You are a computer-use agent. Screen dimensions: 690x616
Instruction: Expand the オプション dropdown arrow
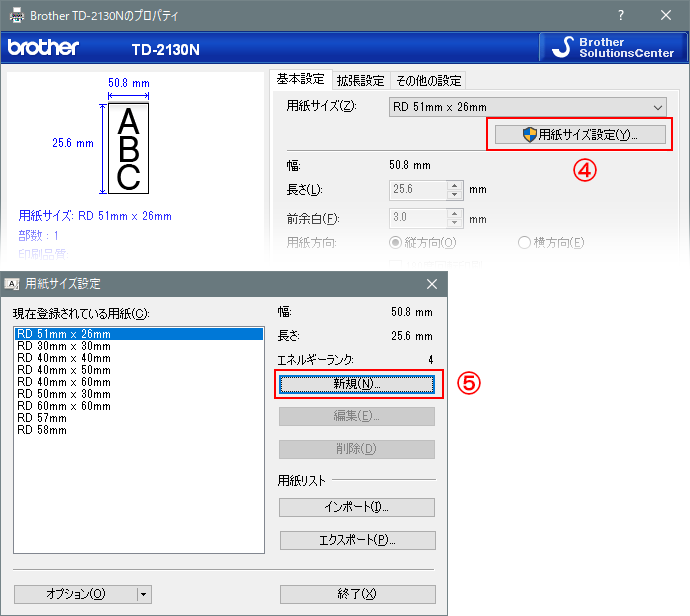[144, 594]
